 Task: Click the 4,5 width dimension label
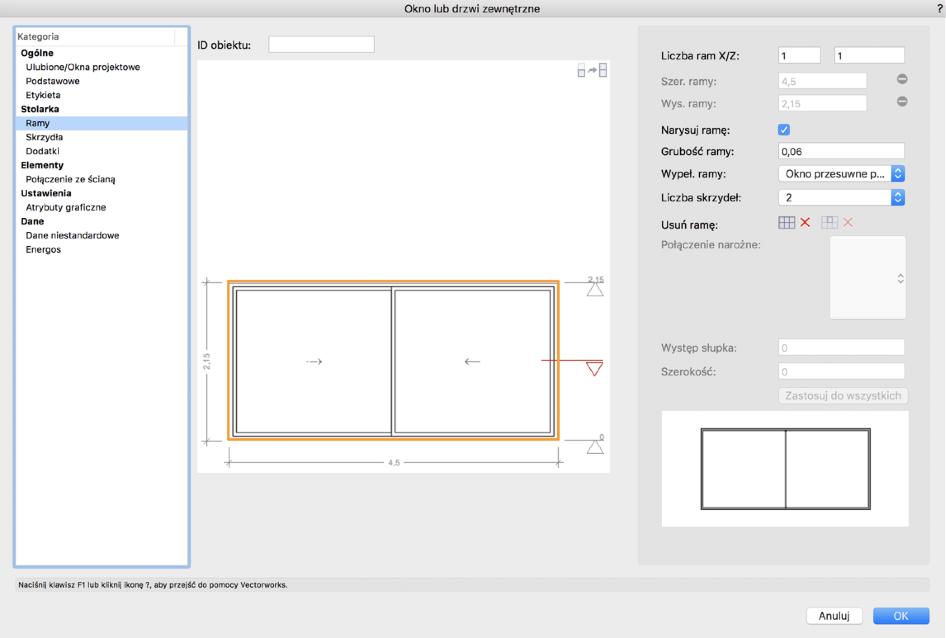(x=393, y=463)
